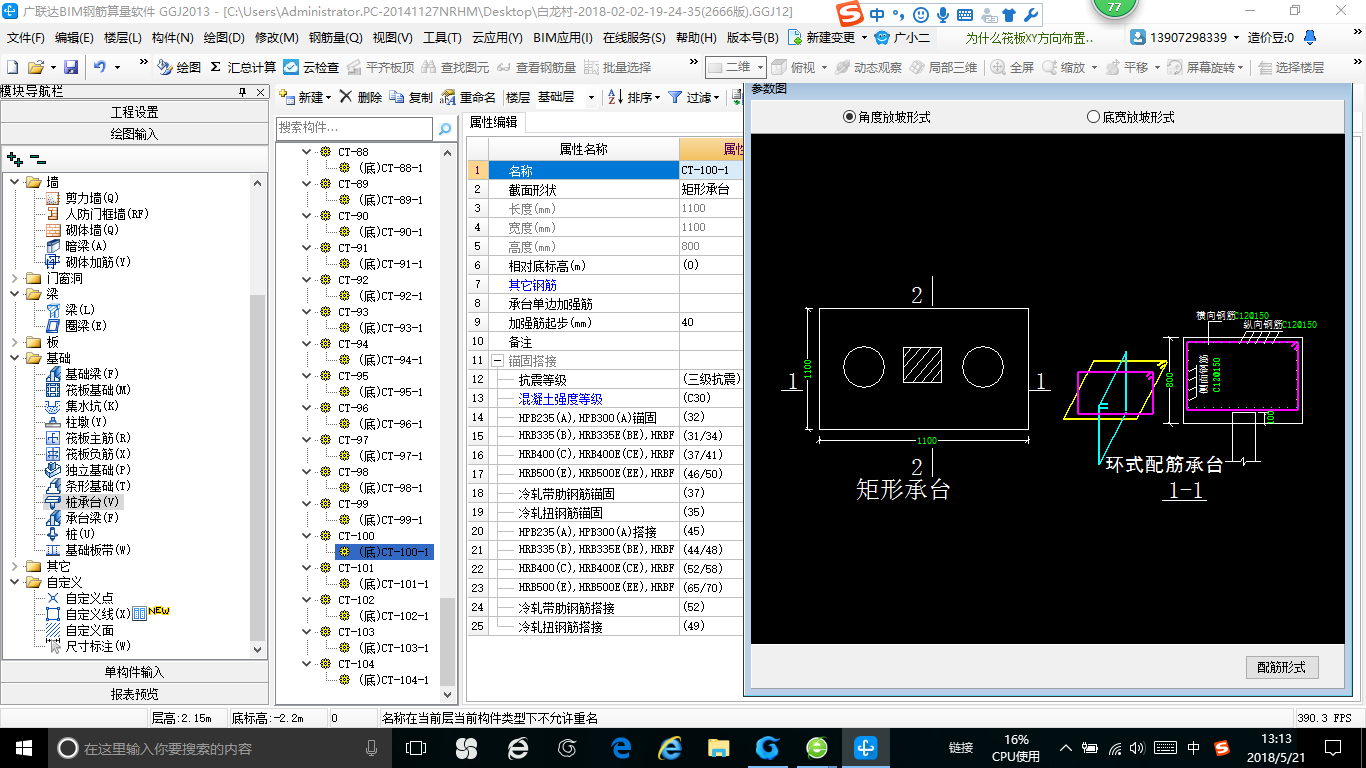Screen dimensions: 1366x768
Task: Click the 复制 copy component button
Action: point(411,97)
